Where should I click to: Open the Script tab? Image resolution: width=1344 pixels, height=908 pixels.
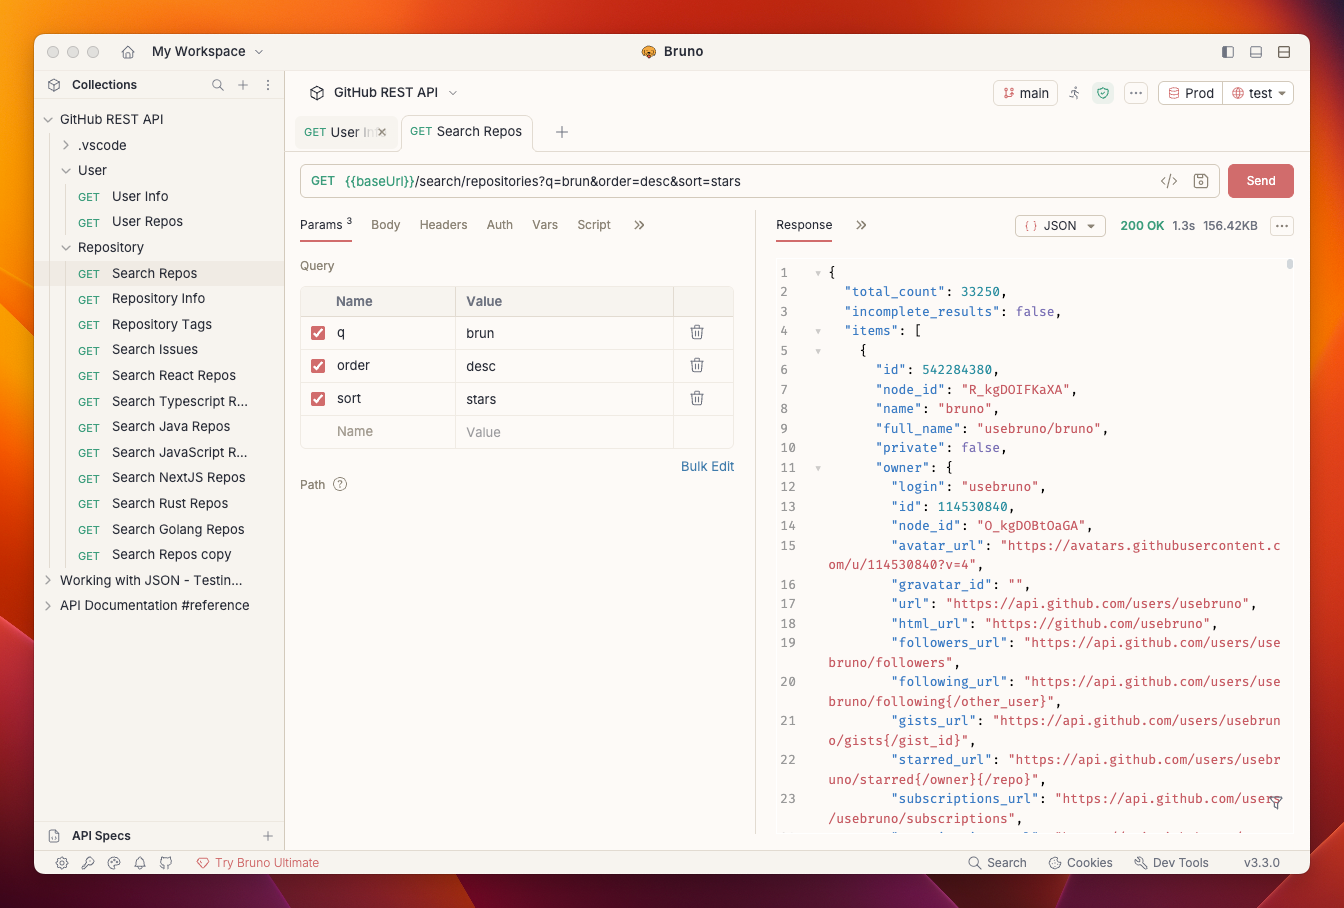(594, 225)
